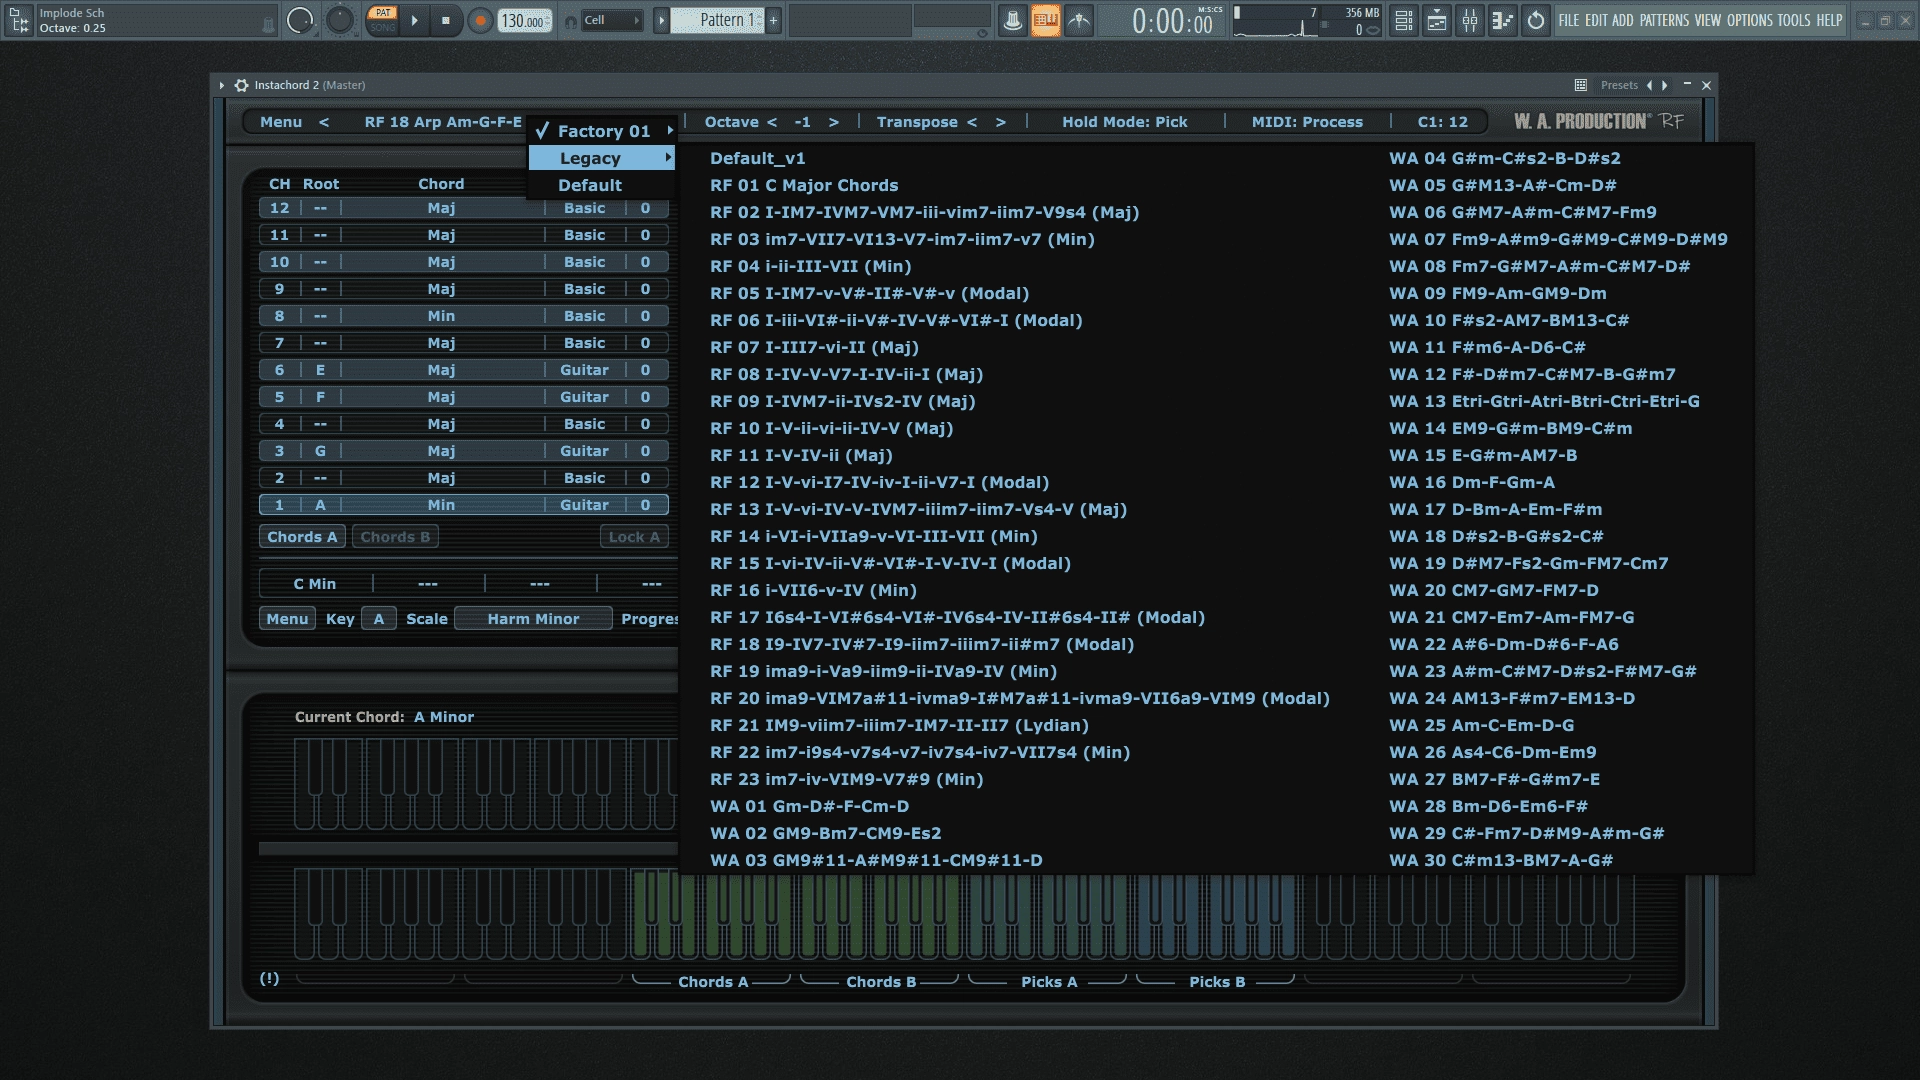
Task: Open the Harm Minor scale dropdown
Action: [533, 619]
